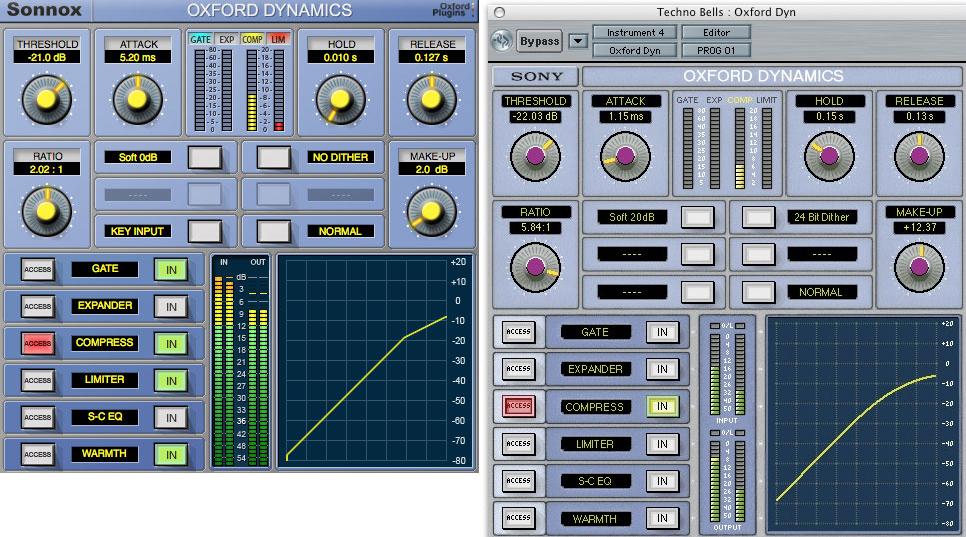
Task: Toggle LIMITER IN button in Sony window
Action: pyautogui.click(x=662, y=444)
